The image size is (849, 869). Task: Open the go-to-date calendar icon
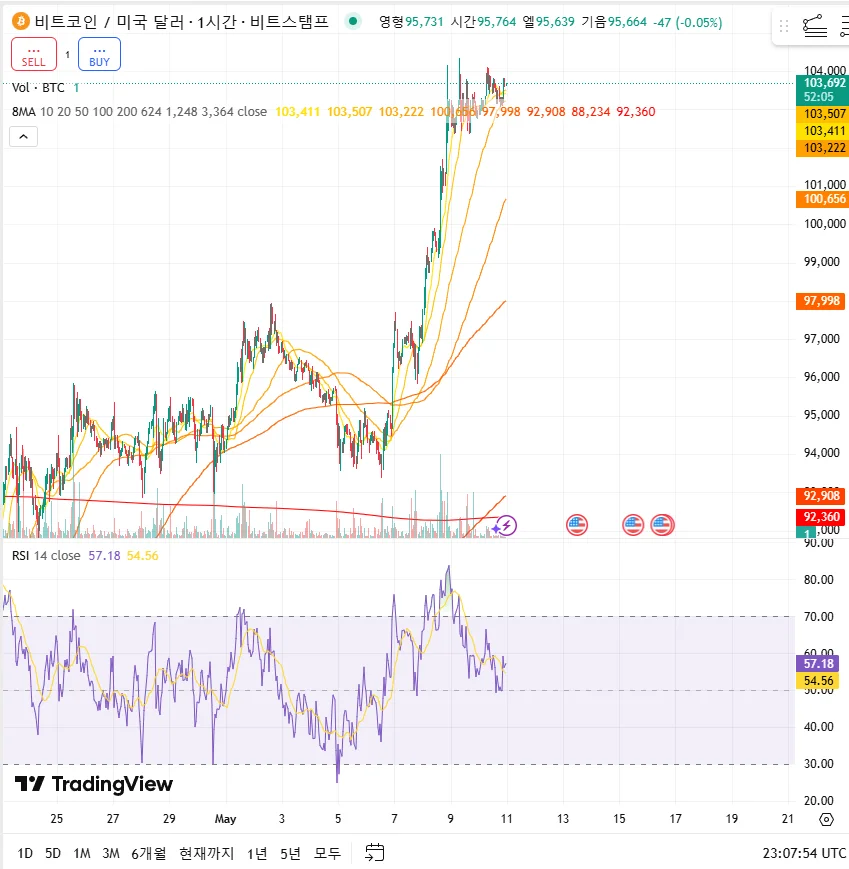(x=375, y=852)
